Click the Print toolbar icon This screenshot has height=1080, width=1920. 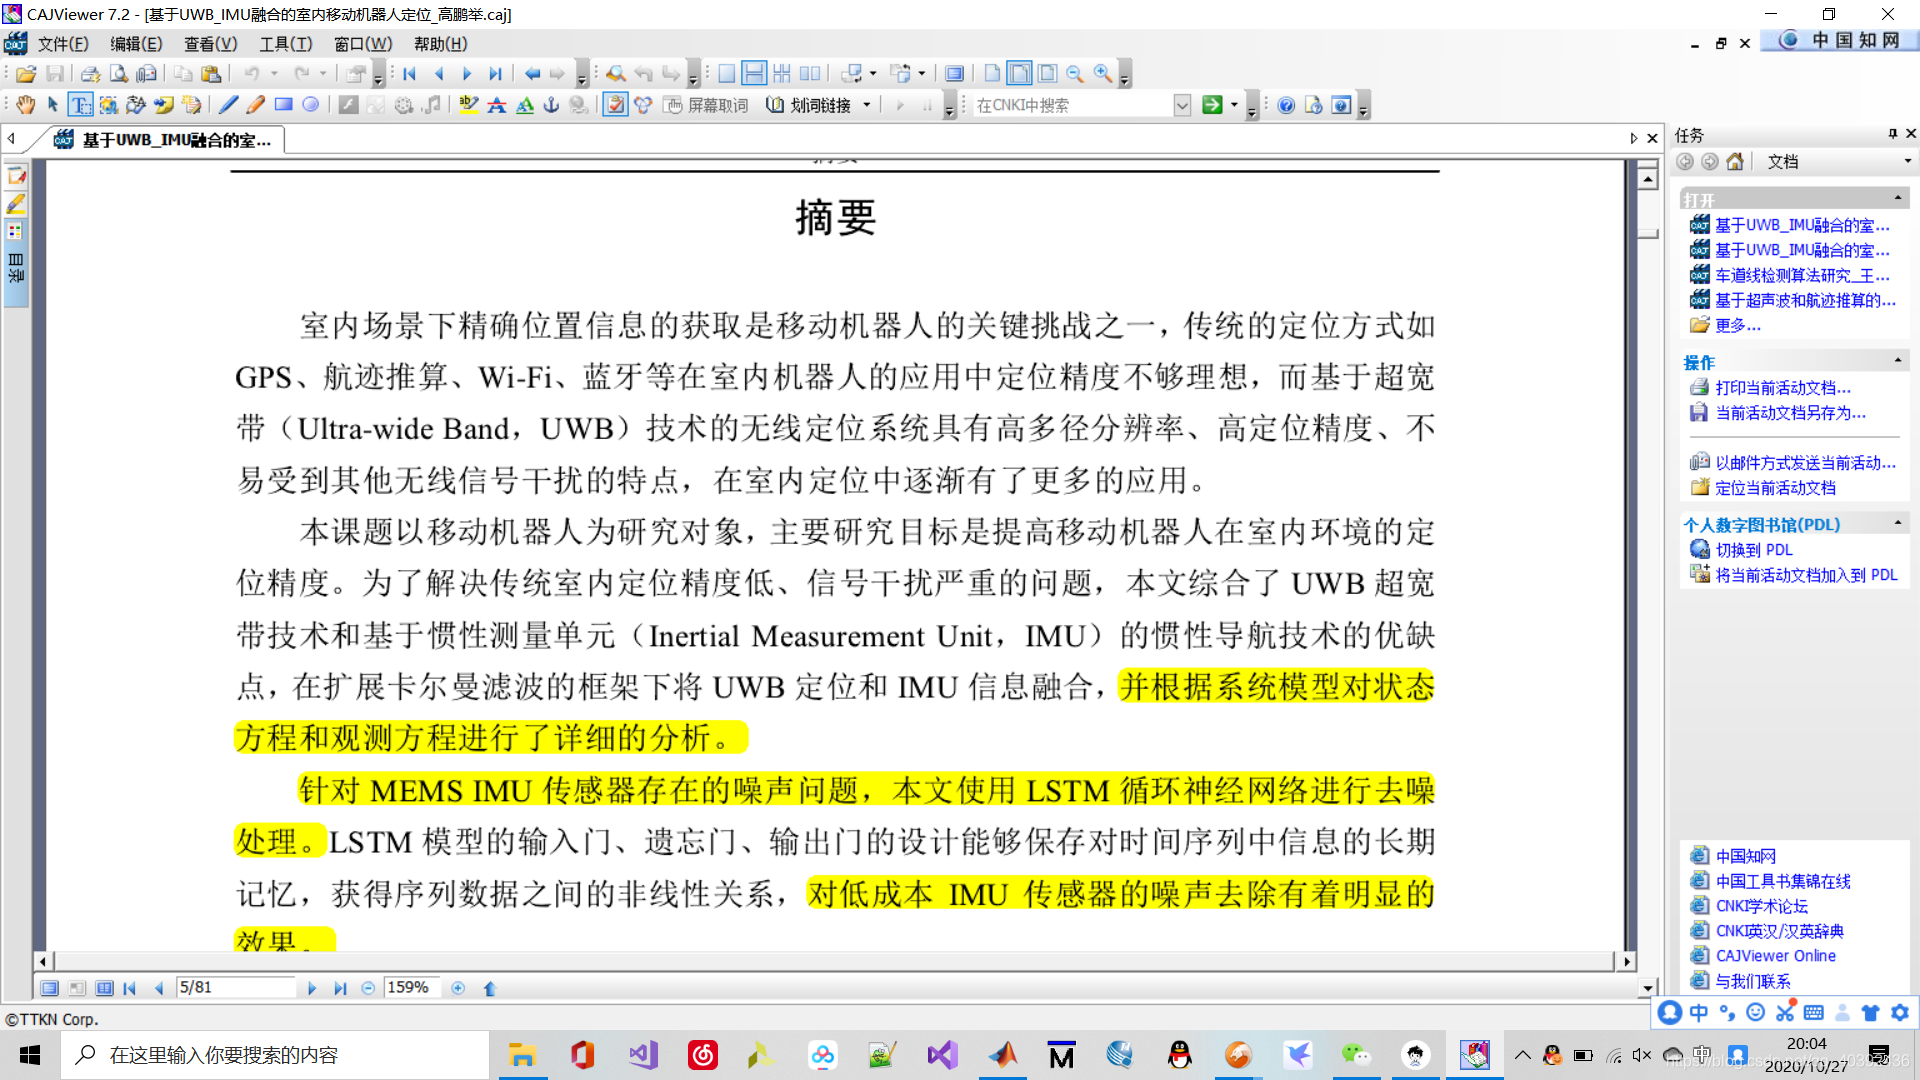click(x=90, y=74)
